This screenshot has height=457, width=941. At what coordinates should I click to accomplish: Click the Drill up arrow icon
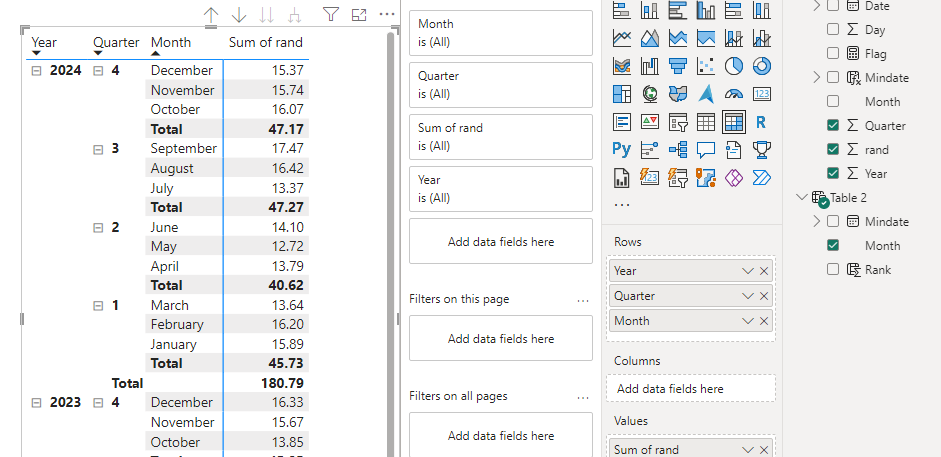[211, 15]
